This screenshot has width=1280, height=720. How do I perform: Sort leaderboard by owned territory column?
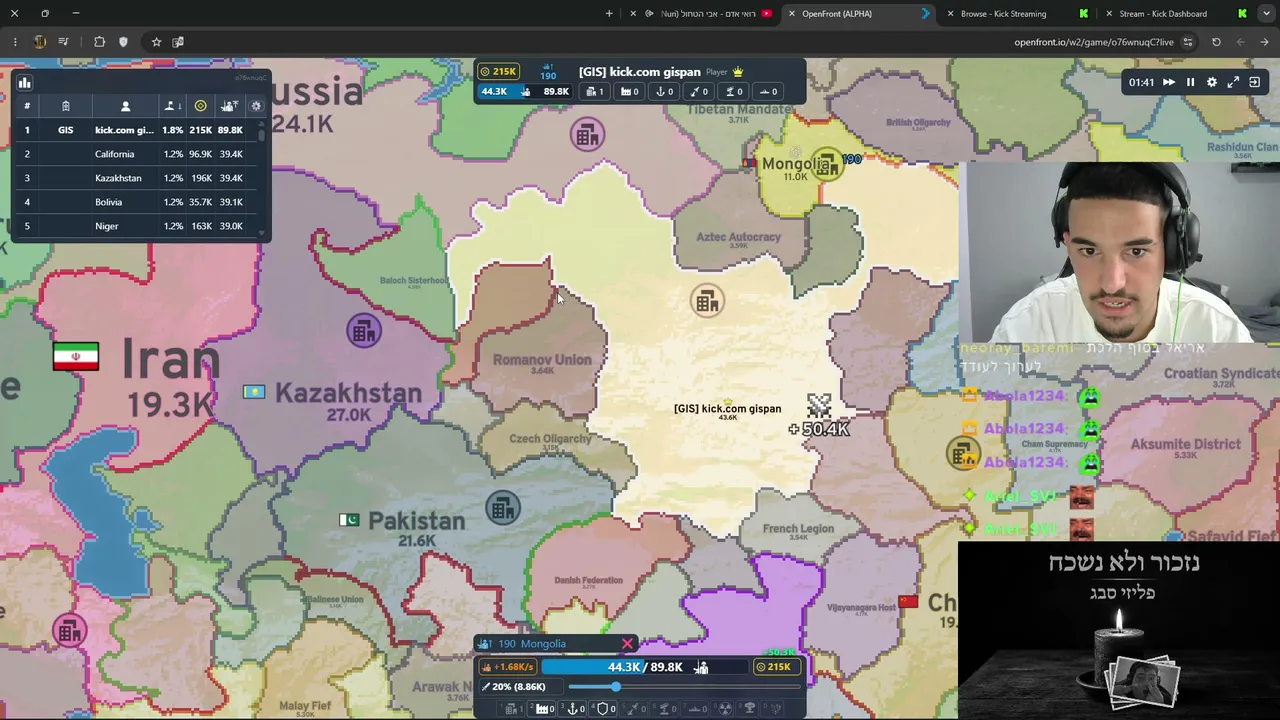pos(172,106)
